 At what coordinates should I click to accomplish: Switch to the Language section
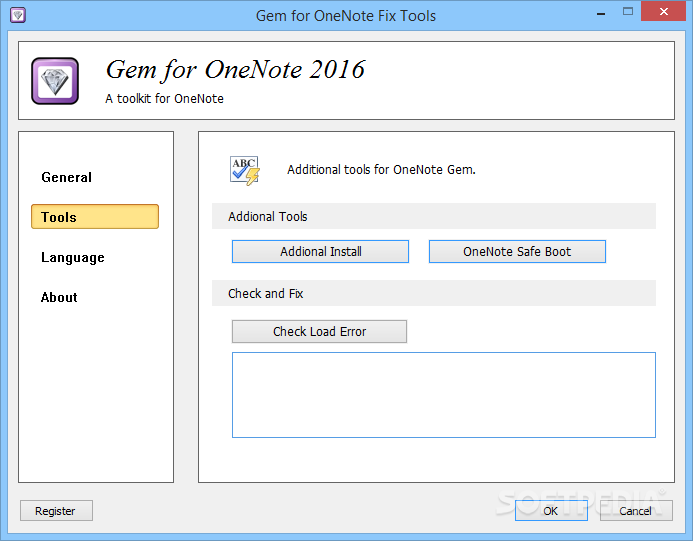(73, 257)
